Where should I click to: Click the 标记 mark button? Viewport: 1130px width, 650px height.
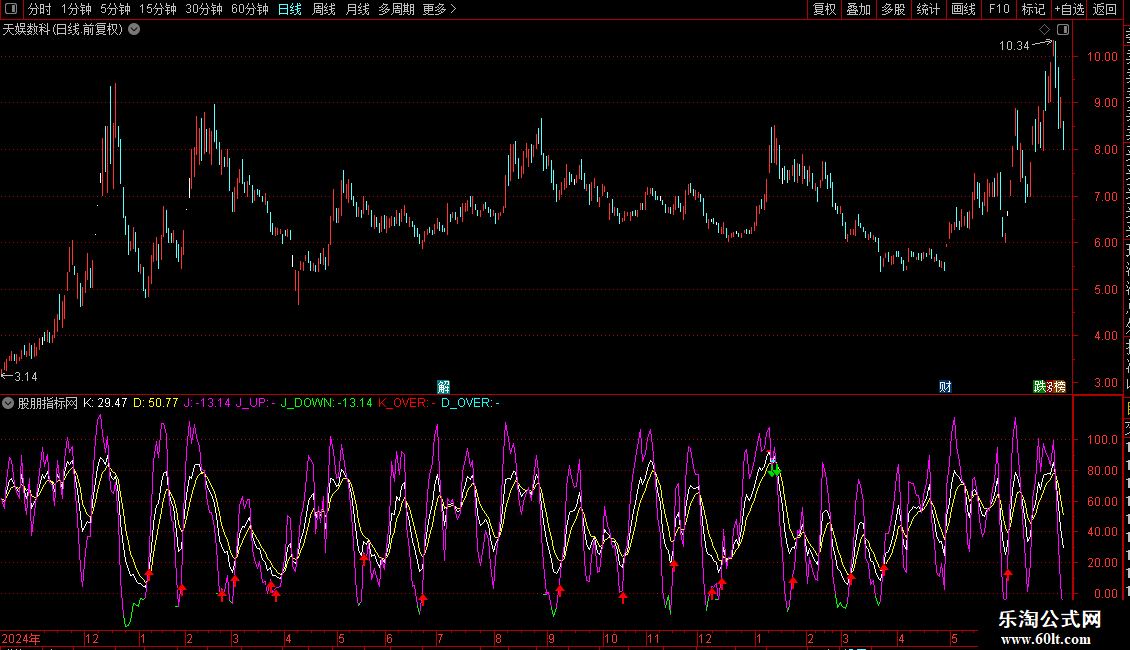[1033, 9]
